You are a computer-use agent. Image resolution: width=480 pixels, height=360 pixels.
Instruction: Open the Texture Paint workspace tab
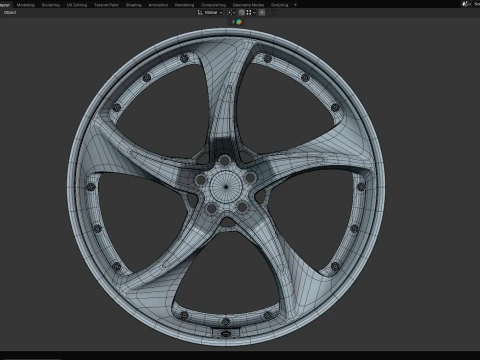106,5
